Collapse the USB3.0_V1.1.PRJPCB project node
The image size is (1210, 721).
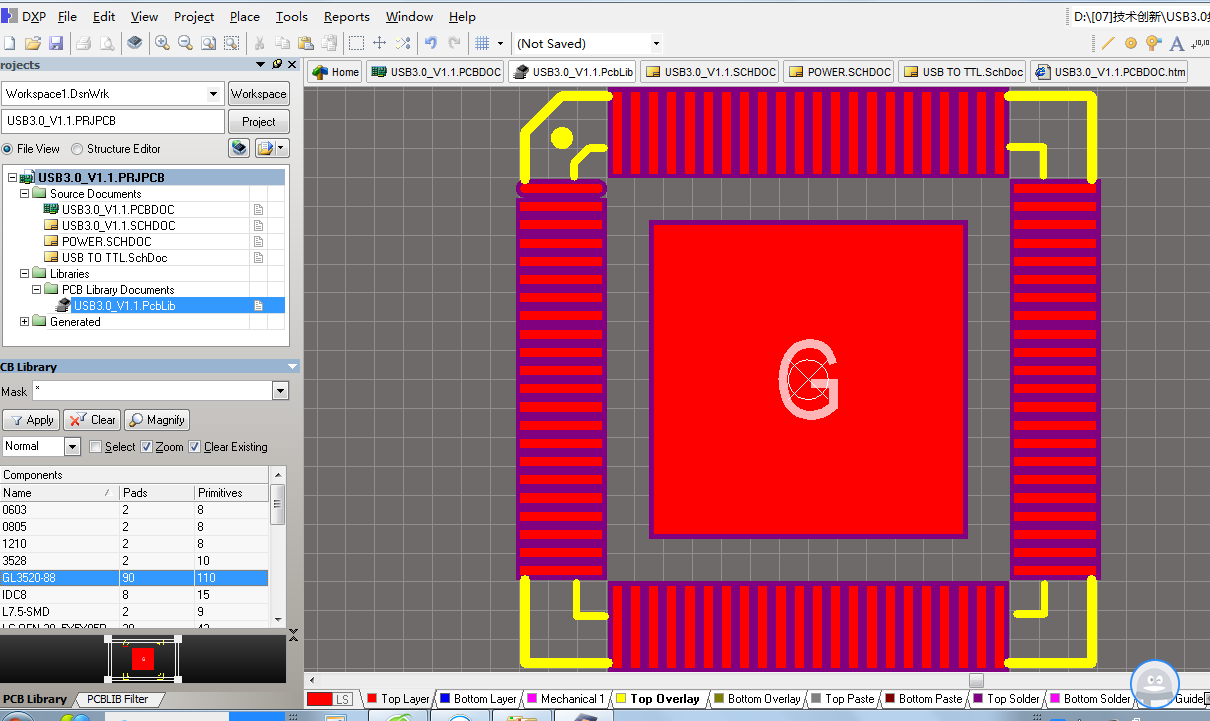click(x=12, y=178)
